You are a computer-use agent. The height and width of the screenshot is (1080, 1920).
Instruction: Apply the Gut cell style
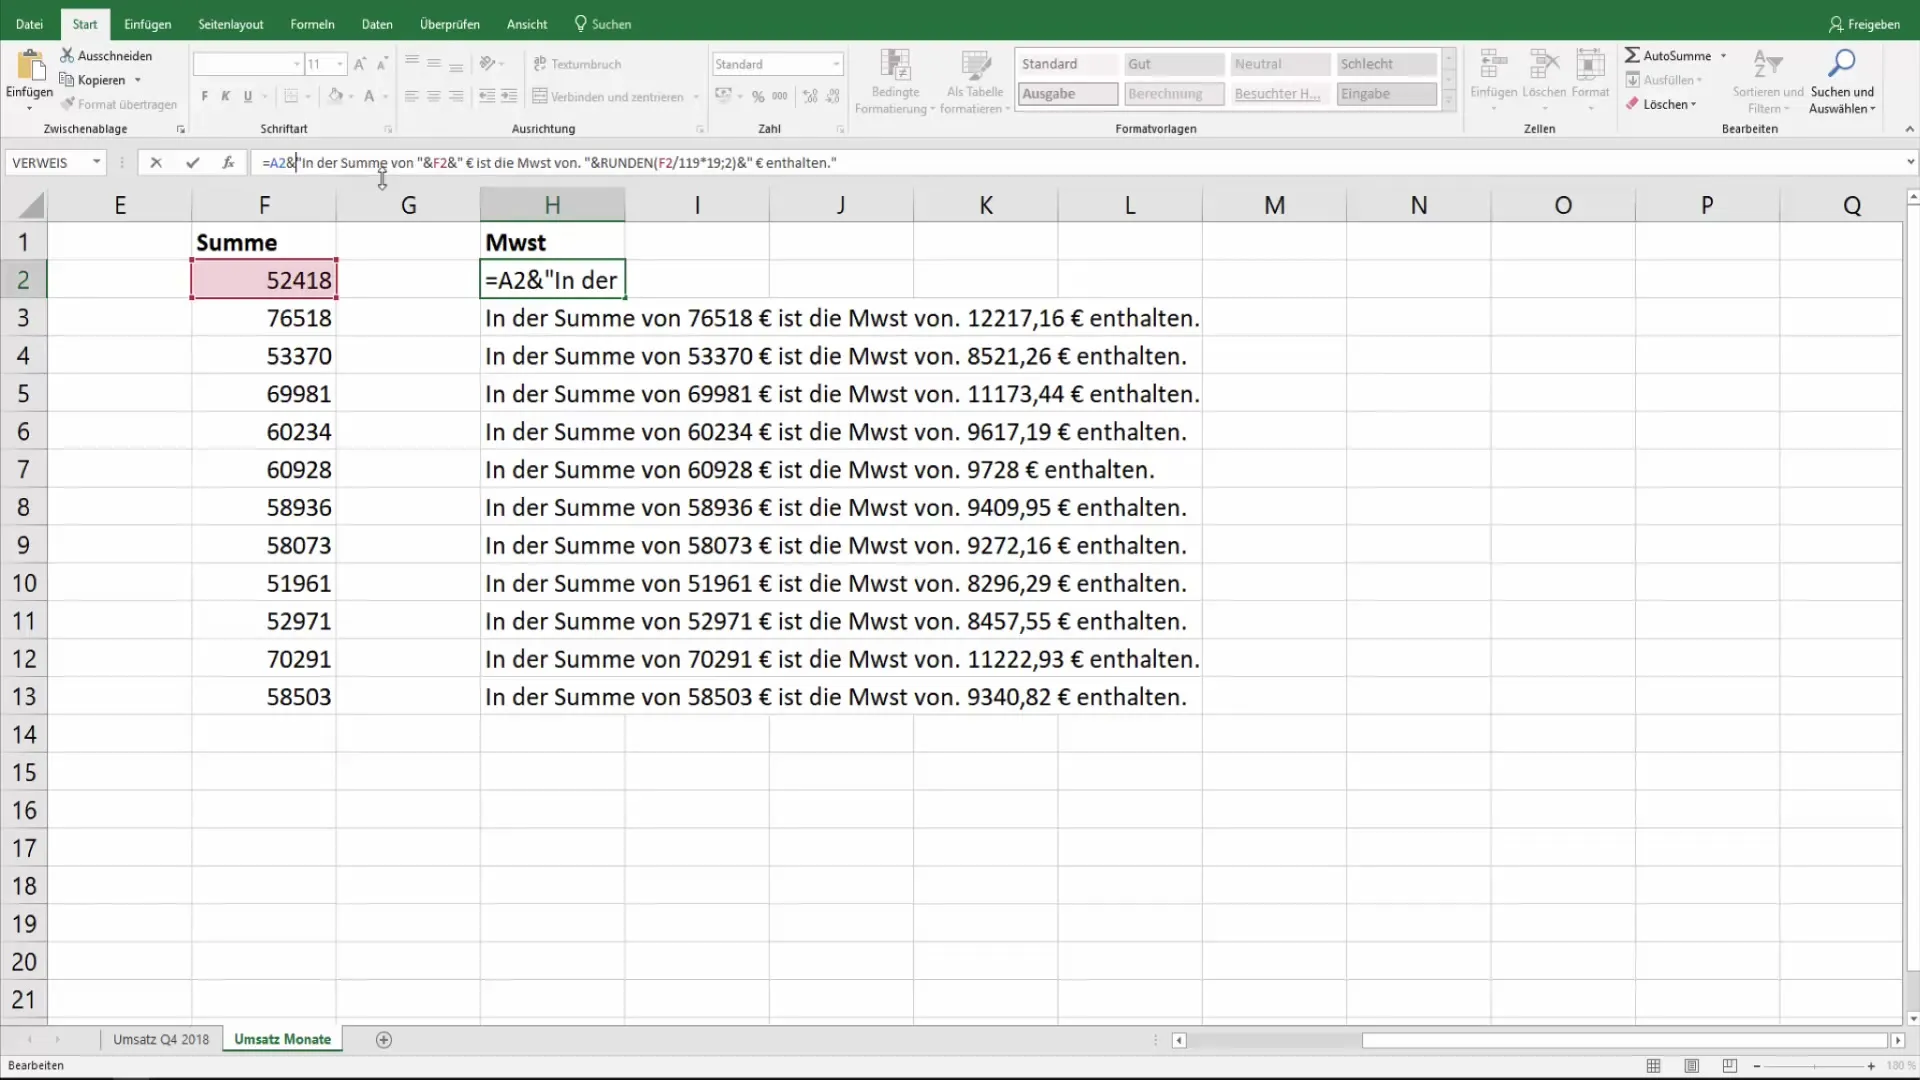point(1174,64)
